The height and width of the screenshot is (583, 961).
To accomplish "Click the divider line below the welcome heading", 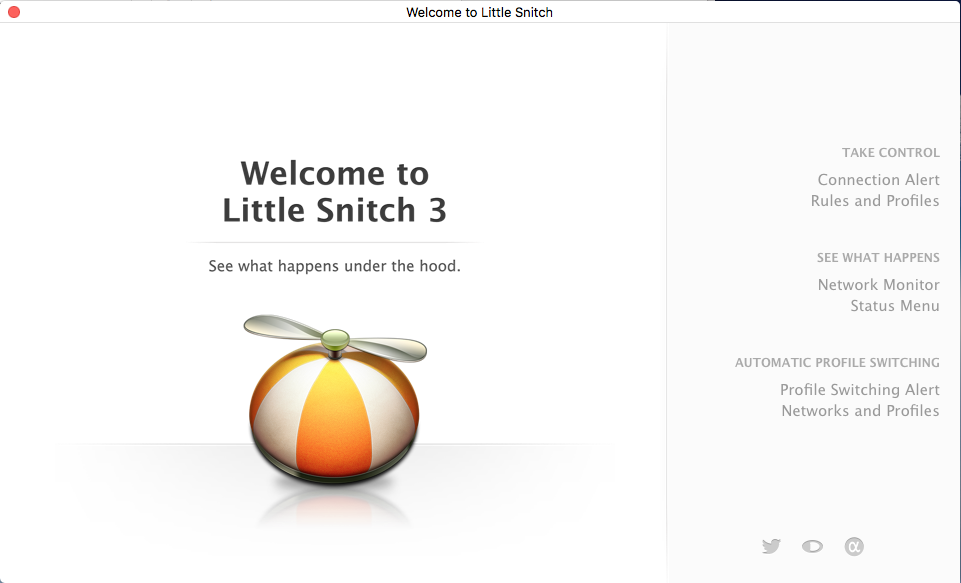I will (334, 240).
